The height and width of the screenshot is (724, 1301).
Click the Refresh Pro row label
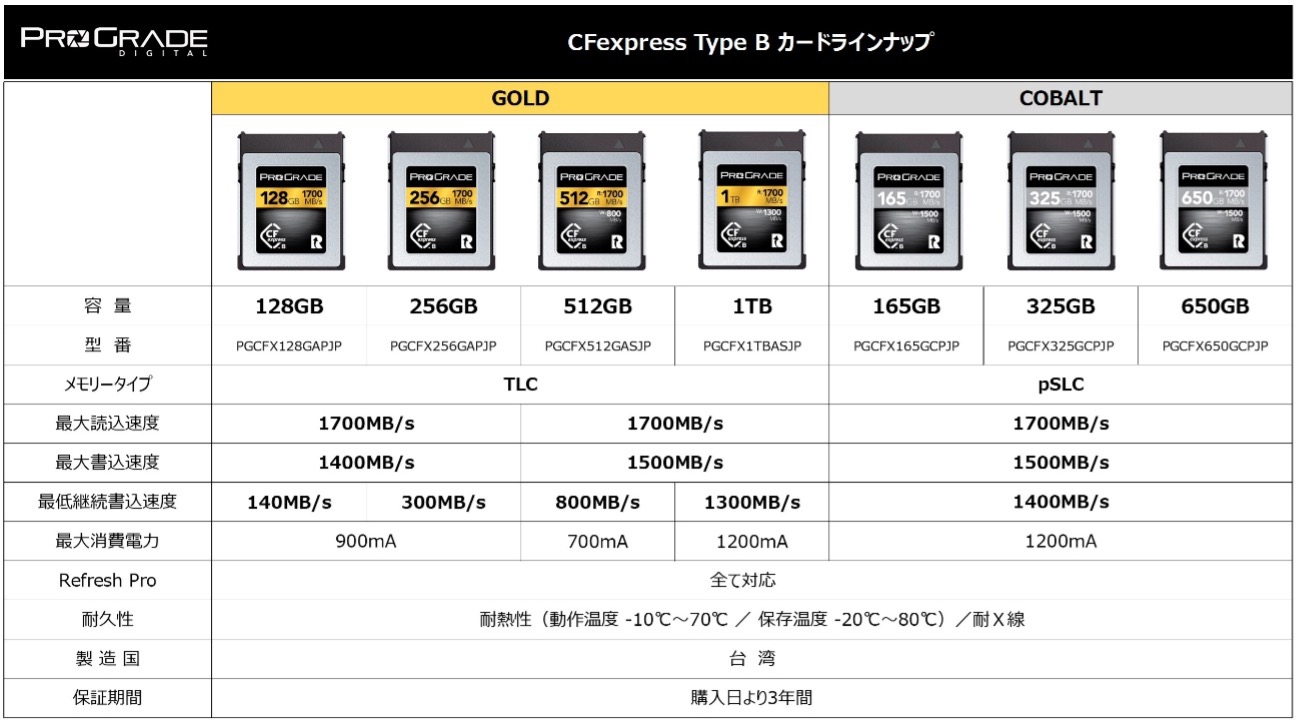pos(107,580)
